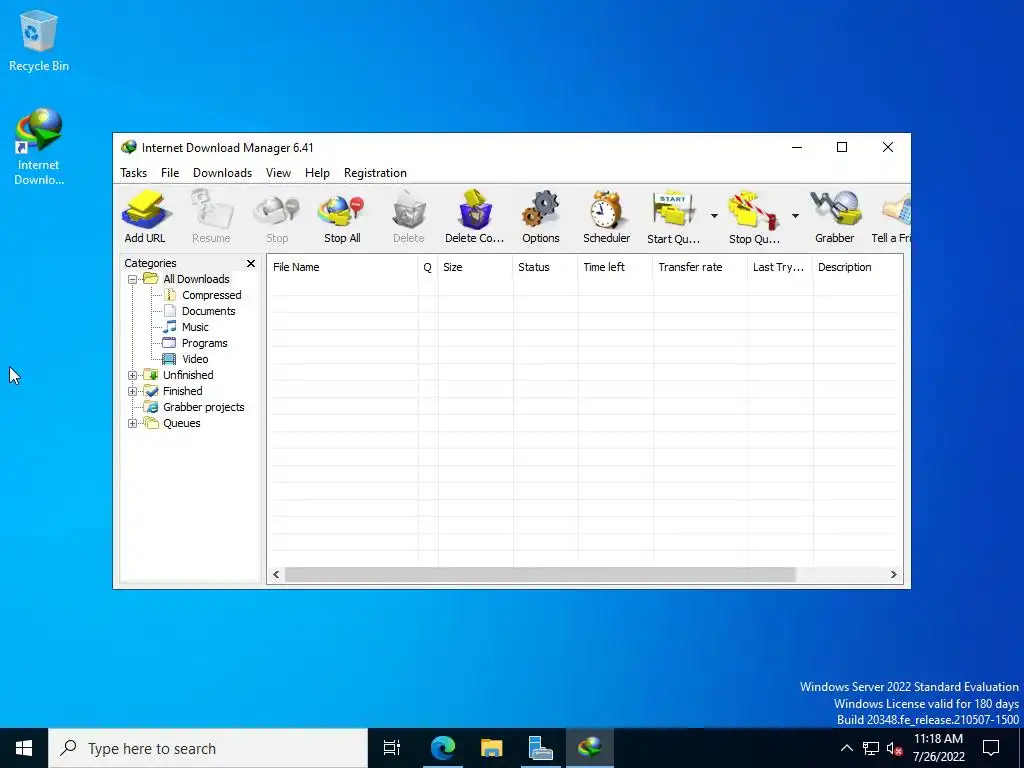This screenshot has height=768, width=1024.
Task: Select the All Downloads category
Action: pos(196,279)
